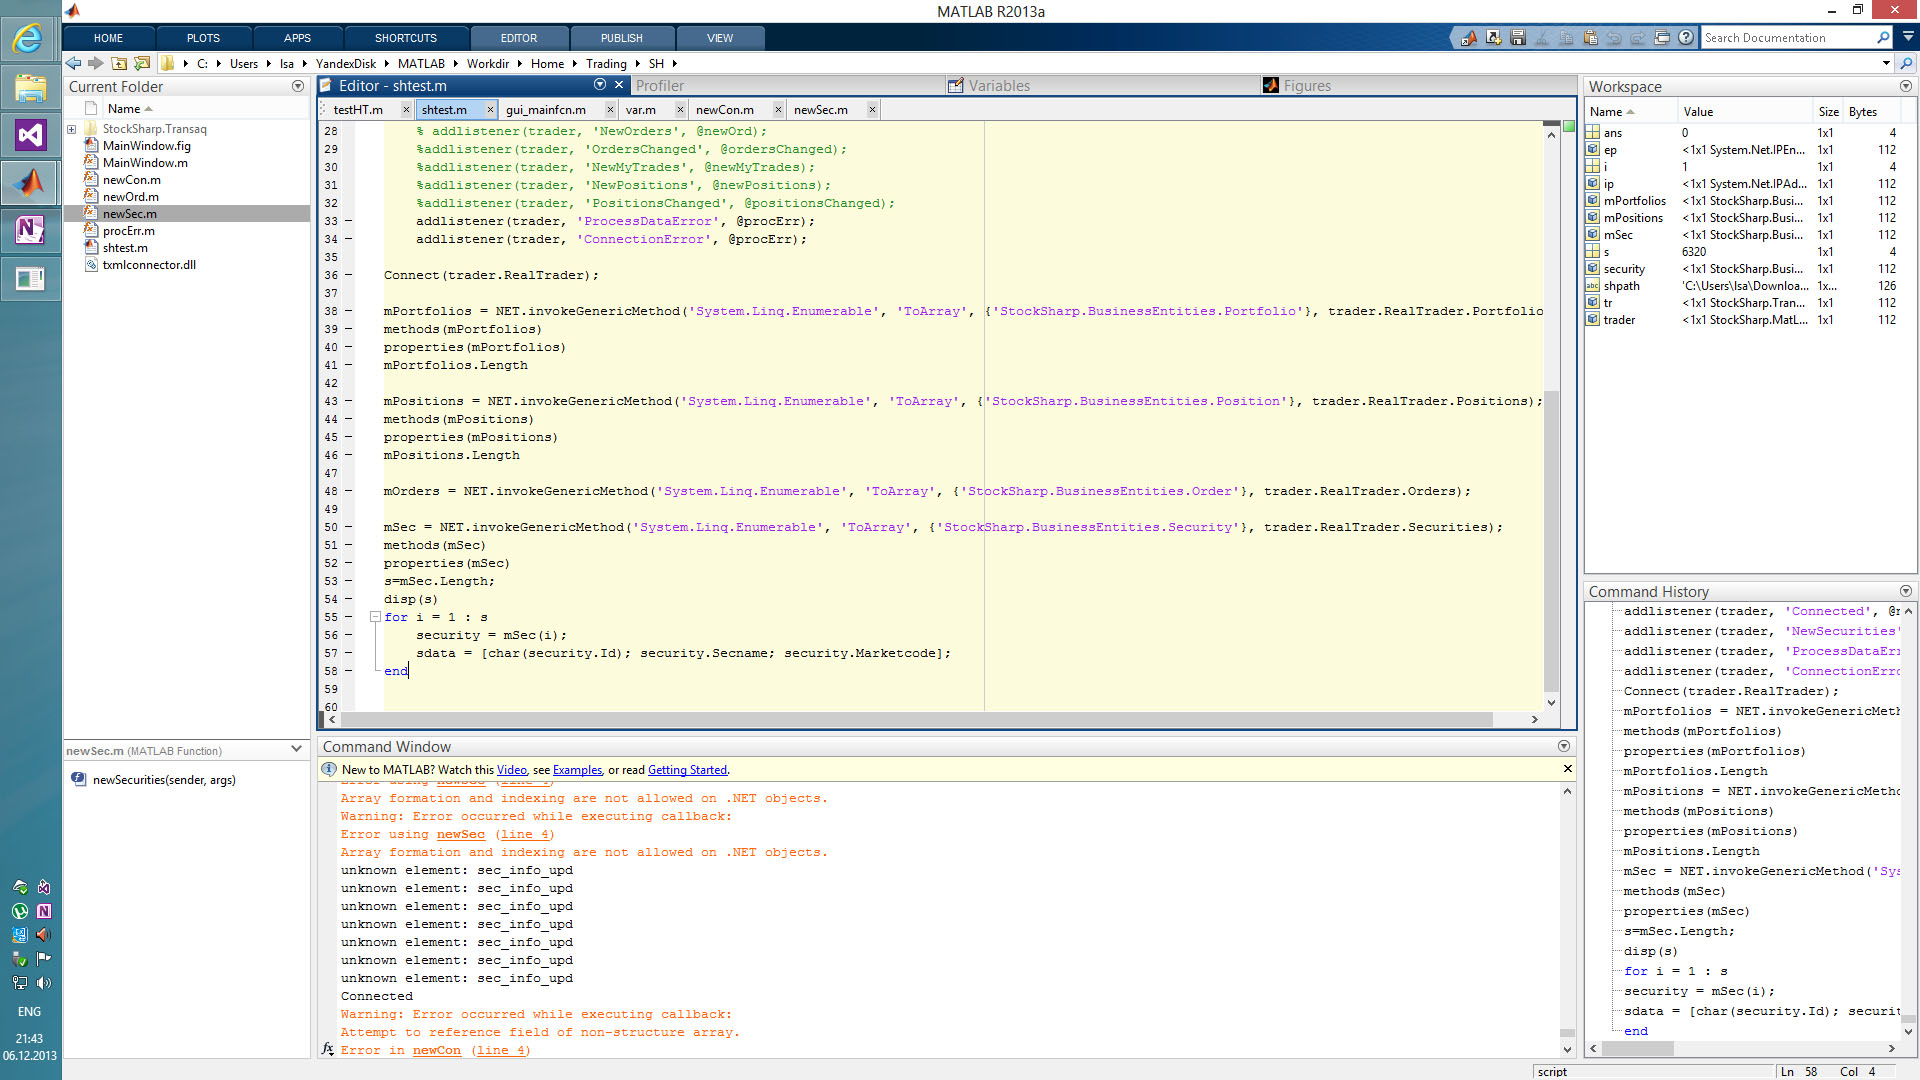The width and height of the screenshot is (1920, 1080).
Task: Click the fx function browser icon in Command Window
Action: pos(328,1049)
